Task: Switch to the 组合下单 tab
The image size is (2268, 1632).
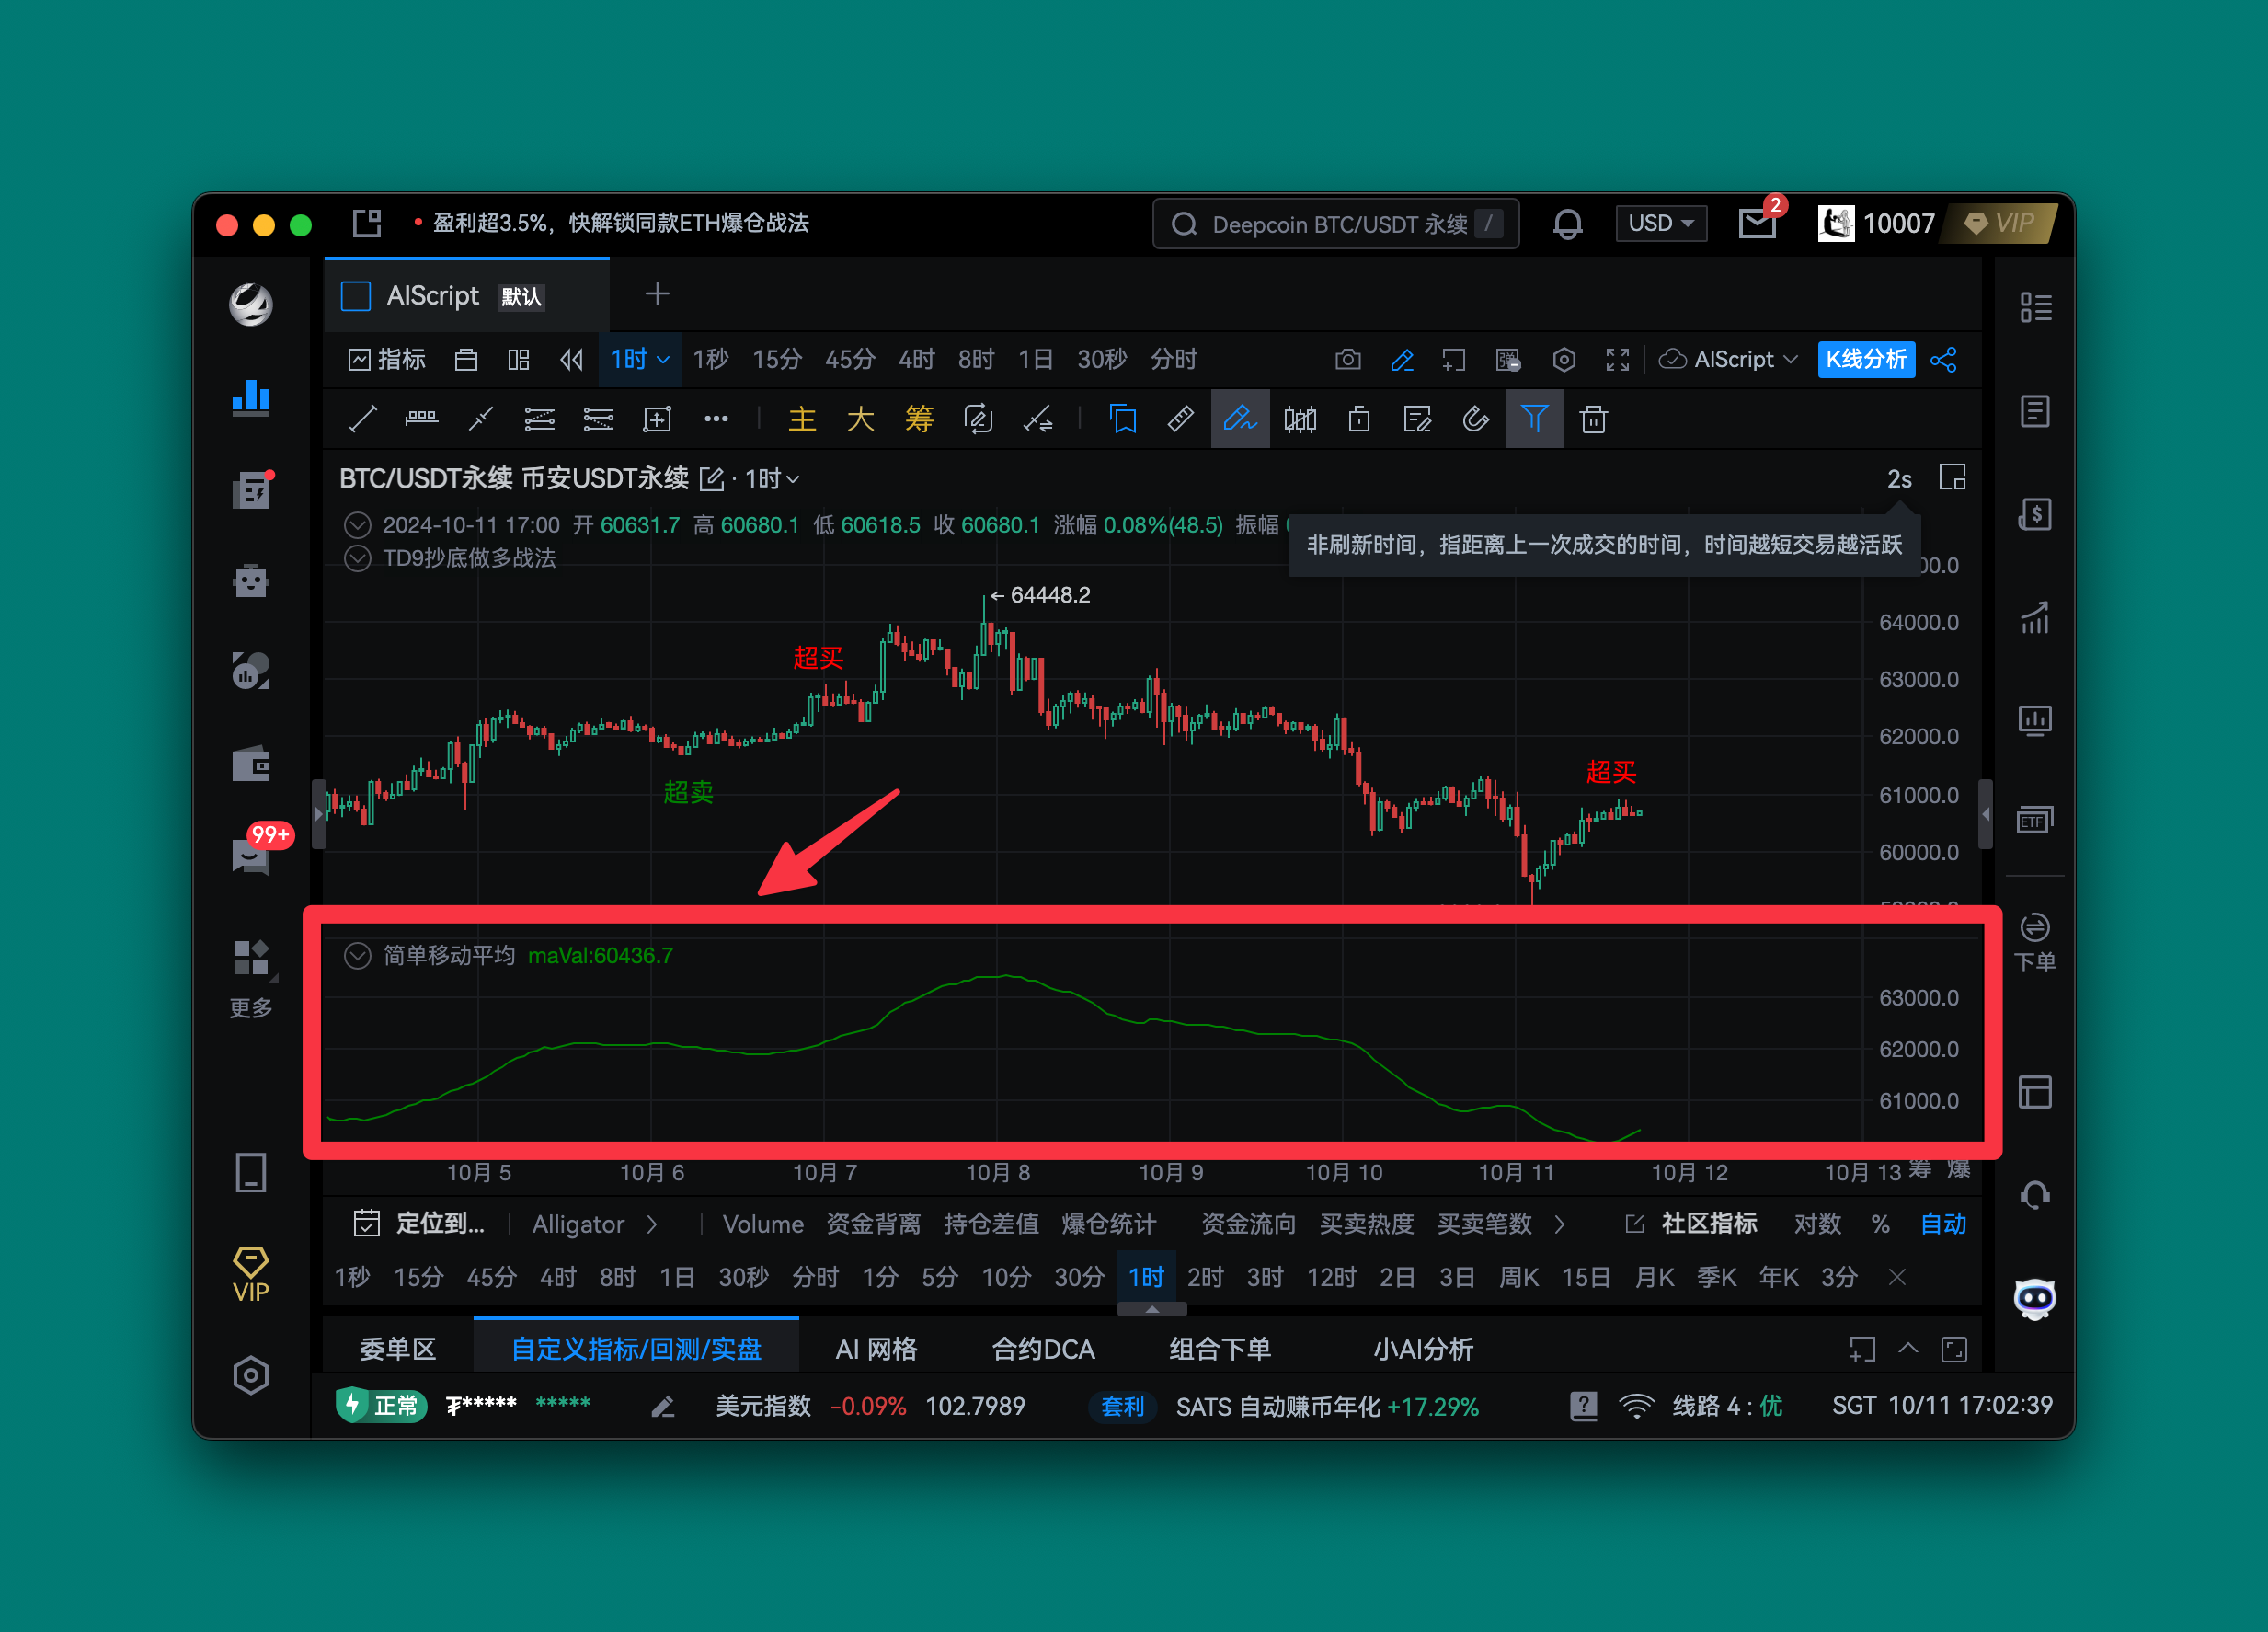Action: pos(1220,1349)
